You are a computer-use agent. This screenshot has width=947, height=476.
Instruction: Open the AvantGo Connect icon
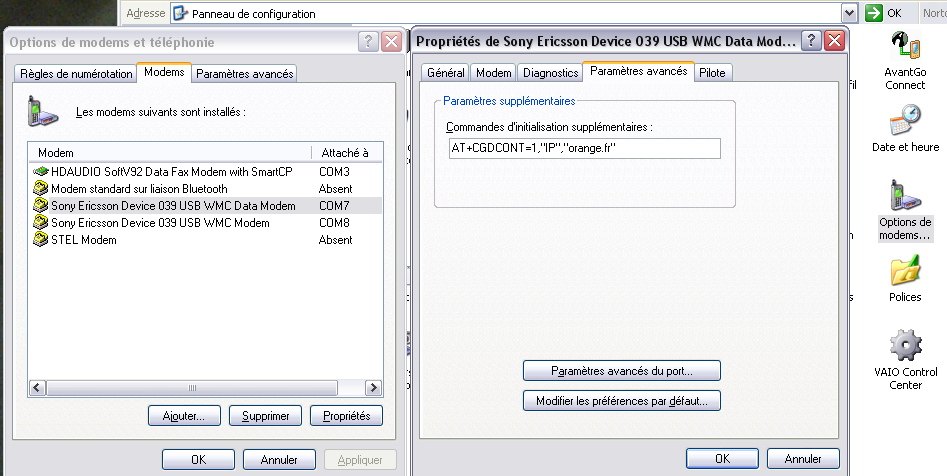coord(905,46)
